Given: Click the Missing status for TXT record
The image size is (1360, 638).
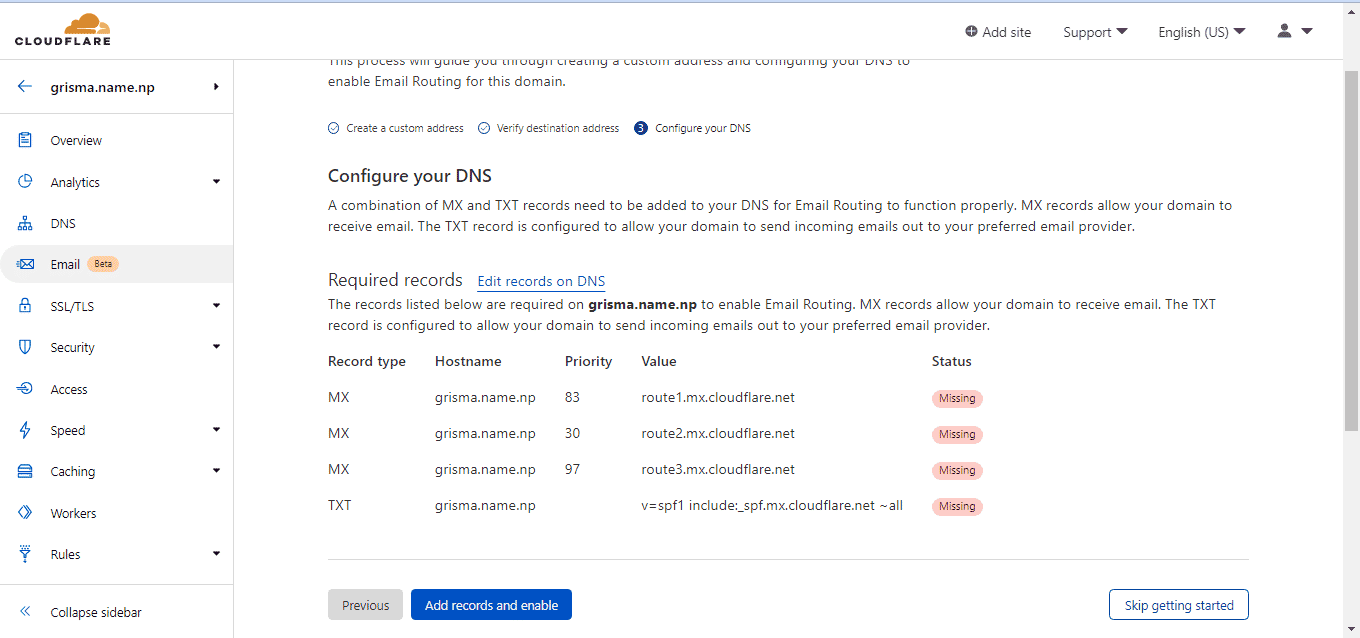Looking at the screenshot, I should (957, 506).
